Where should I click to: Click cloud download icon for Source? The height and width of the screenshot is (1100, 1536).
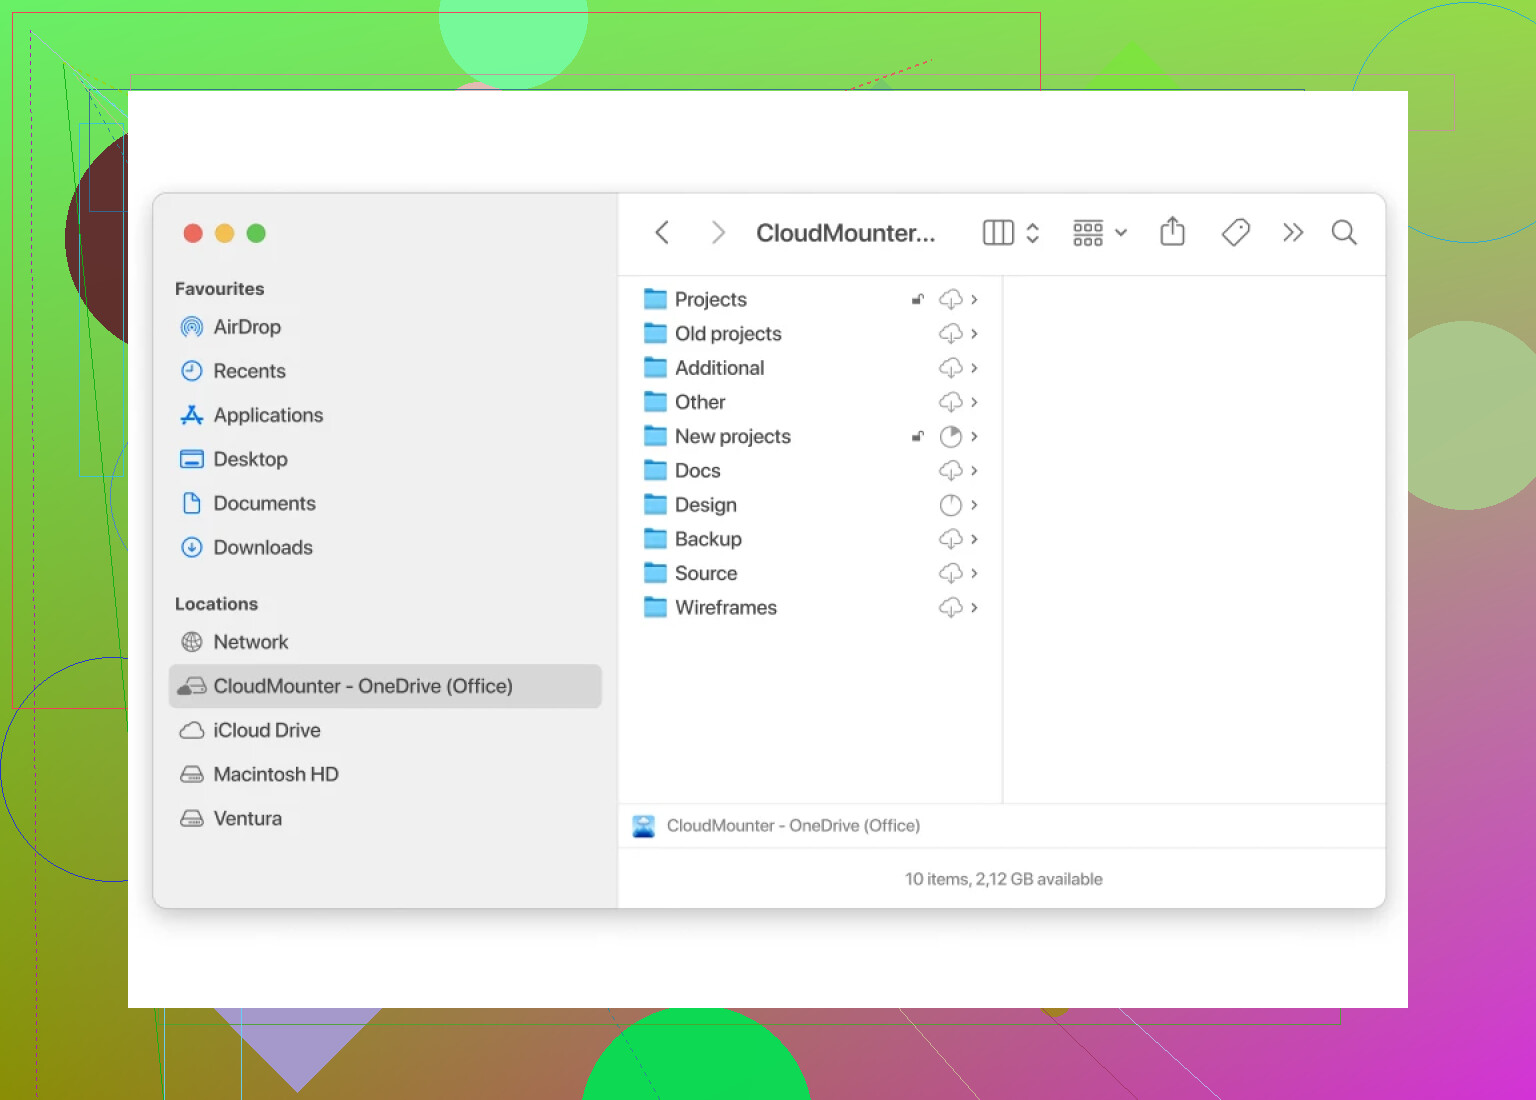(x=951, y=573)
